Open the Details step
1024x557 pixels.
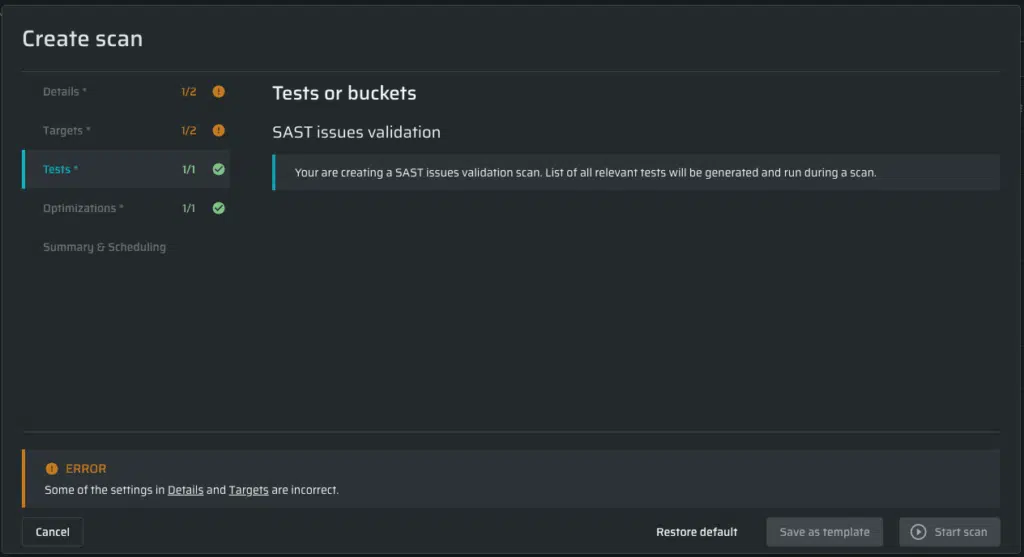(126, 92)
